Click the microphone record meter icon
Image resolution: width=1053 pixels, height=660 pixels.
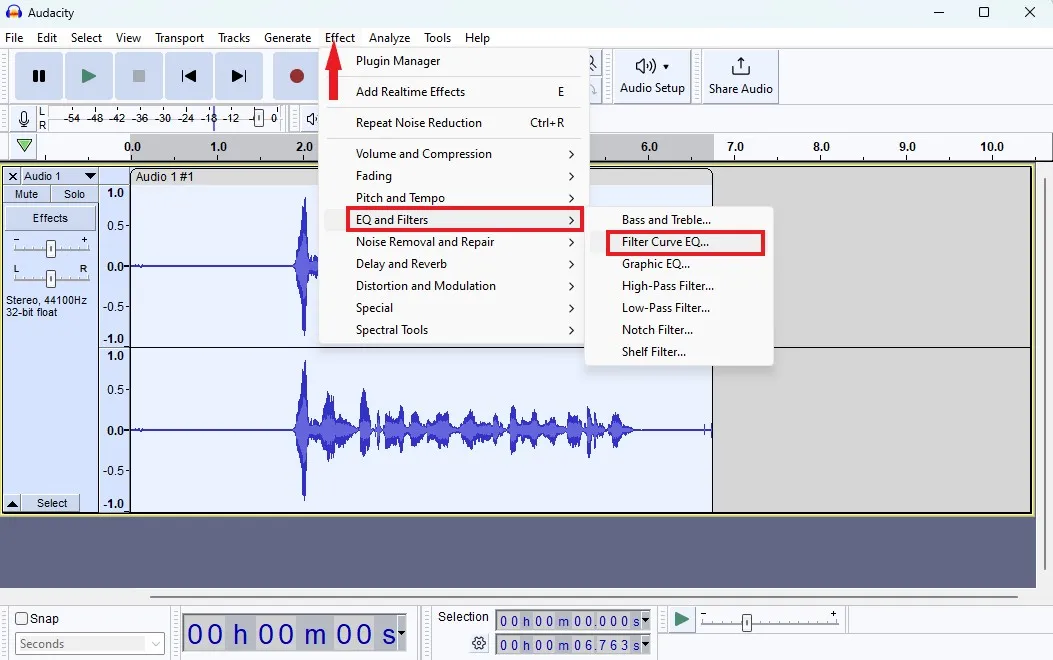24,119
